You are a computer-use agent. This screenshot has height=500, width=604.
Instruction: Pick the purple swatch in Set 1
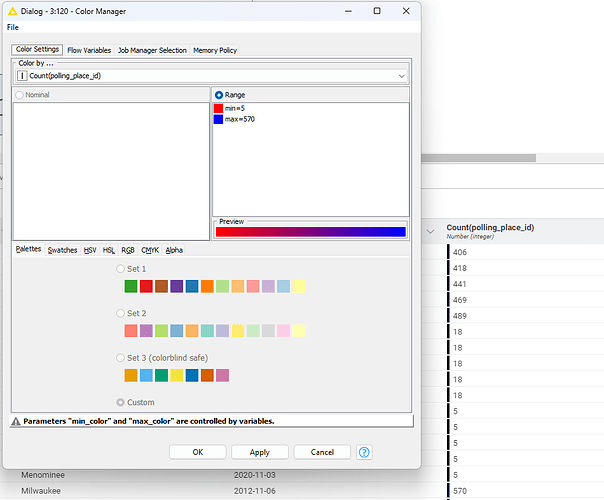177,286
